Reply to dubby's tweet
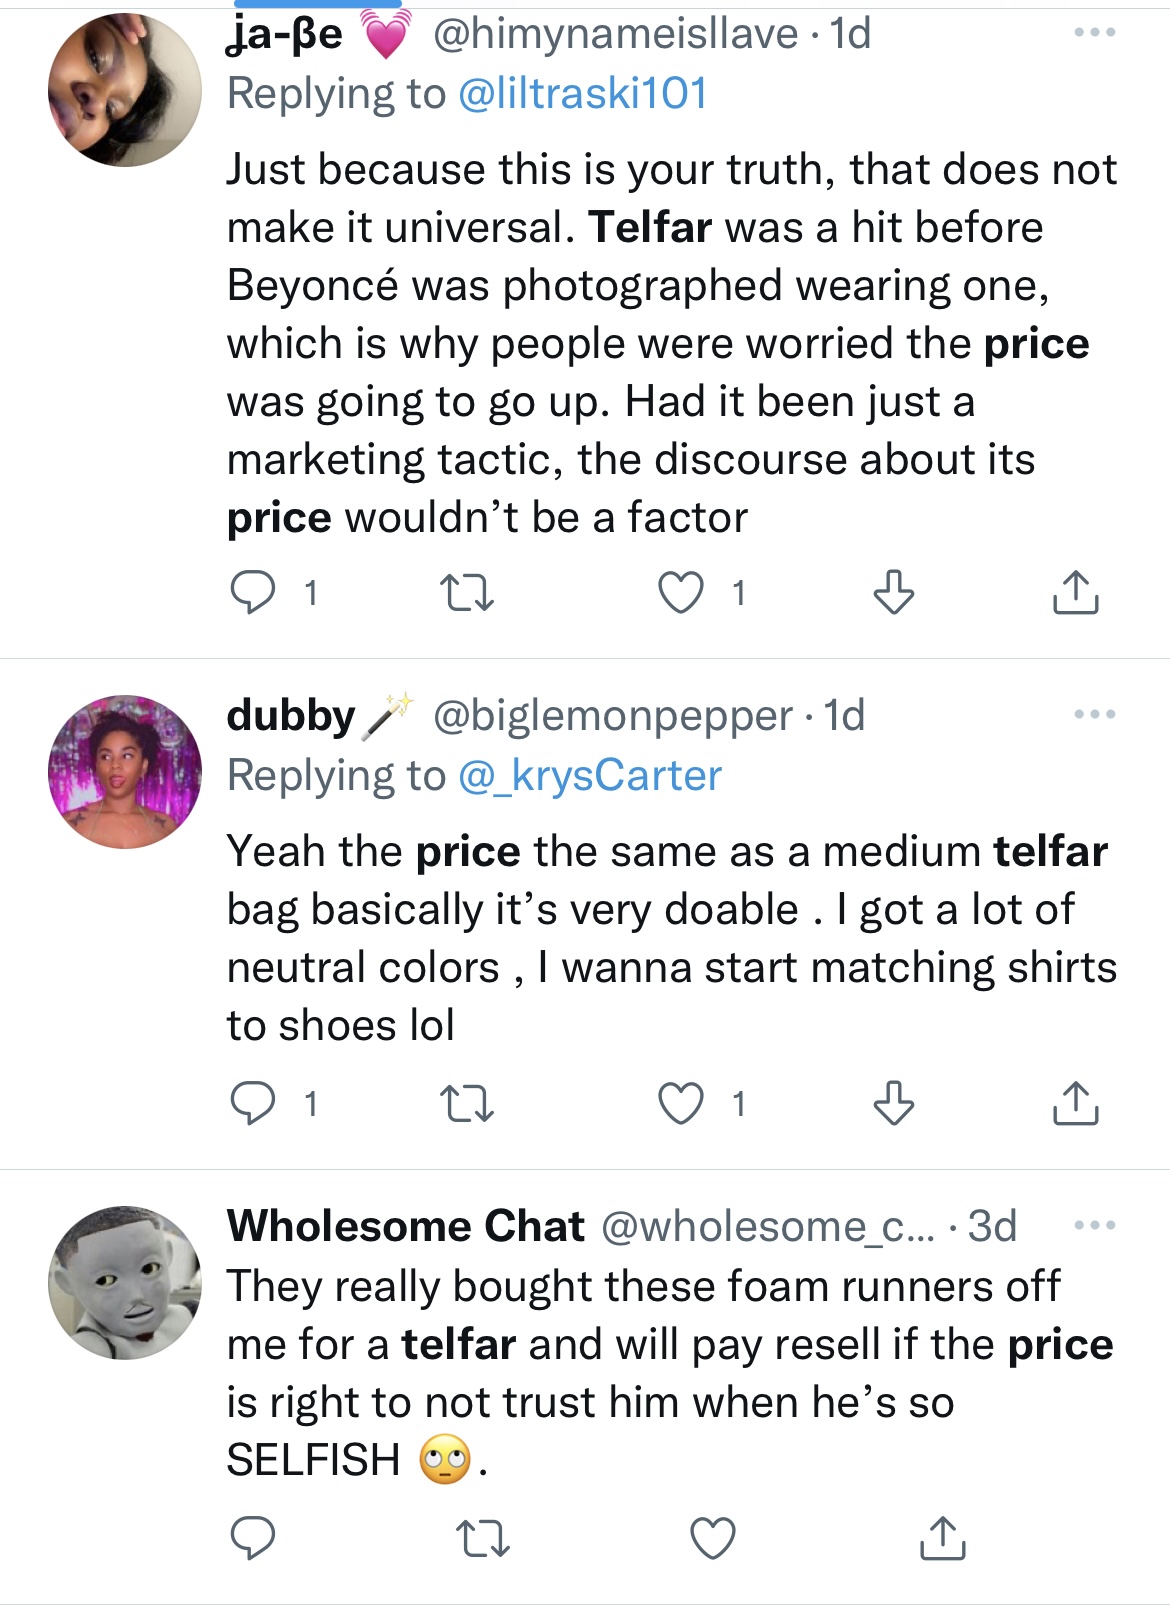Viewport: 1170px width, 1605px height. click(x=253, y=1104)
